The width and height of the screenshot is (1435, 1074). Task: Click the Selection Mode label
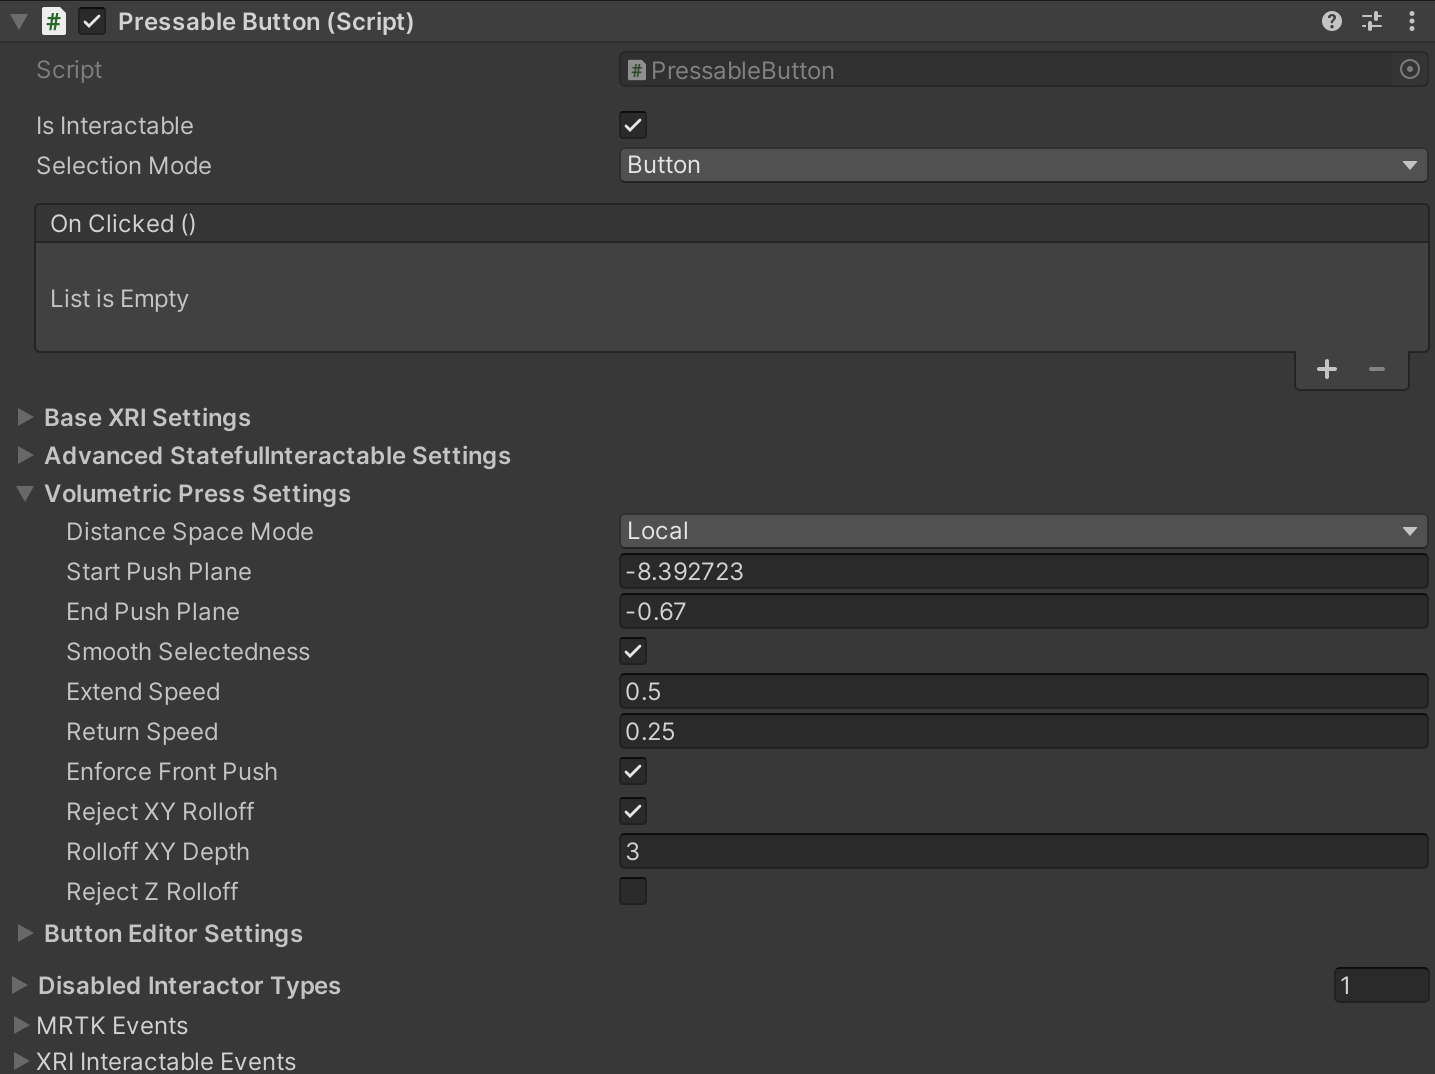(124, 165)
